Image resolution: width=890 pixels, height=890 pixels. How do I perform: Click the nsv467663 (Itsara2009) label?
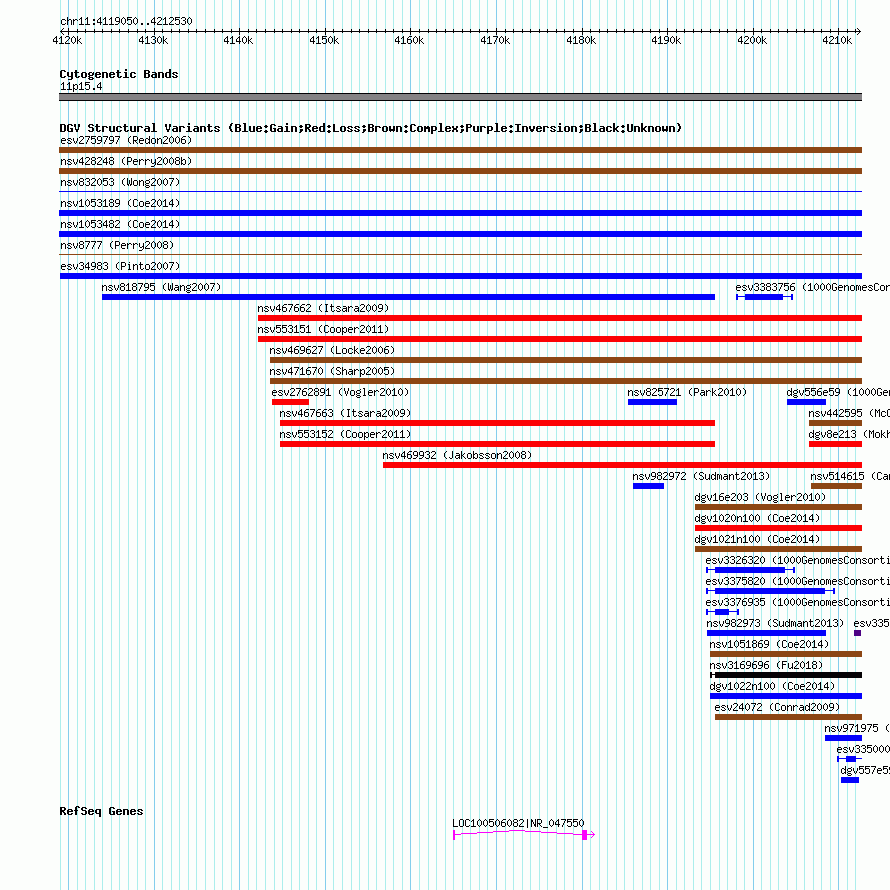[x=345, y=413]
